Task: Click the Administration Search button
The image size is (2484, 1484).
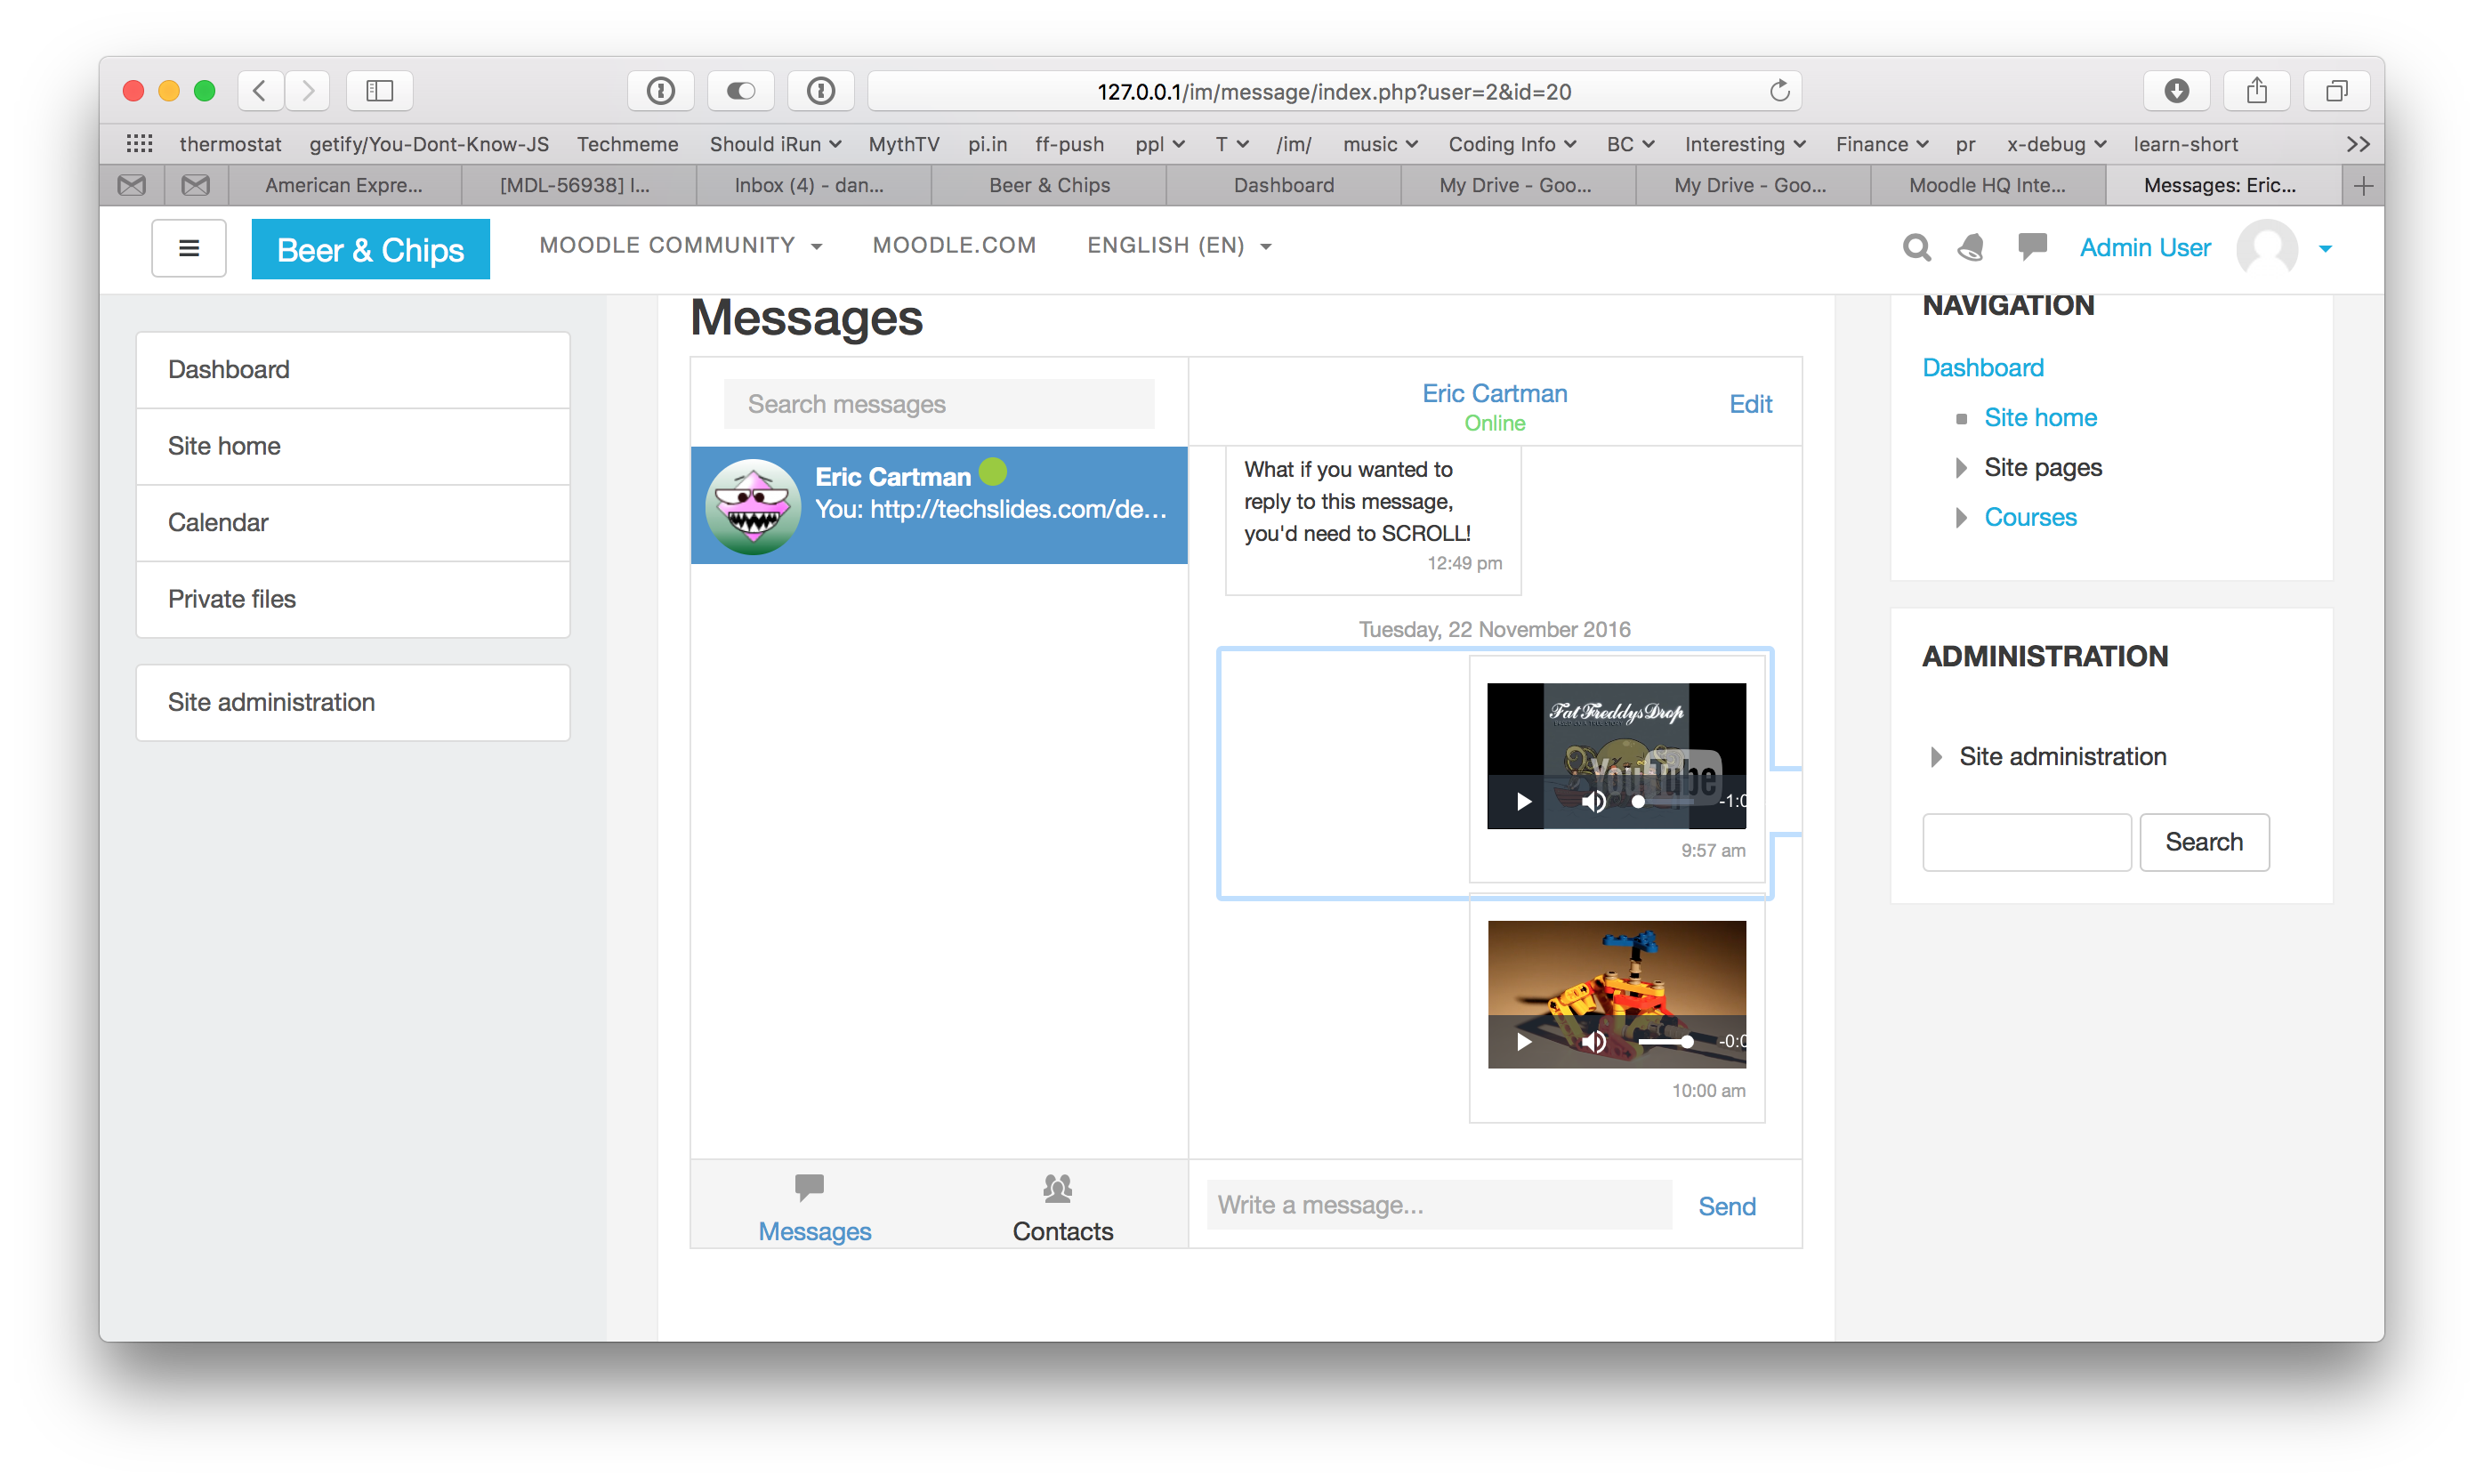Action: tap(2204, 842)
